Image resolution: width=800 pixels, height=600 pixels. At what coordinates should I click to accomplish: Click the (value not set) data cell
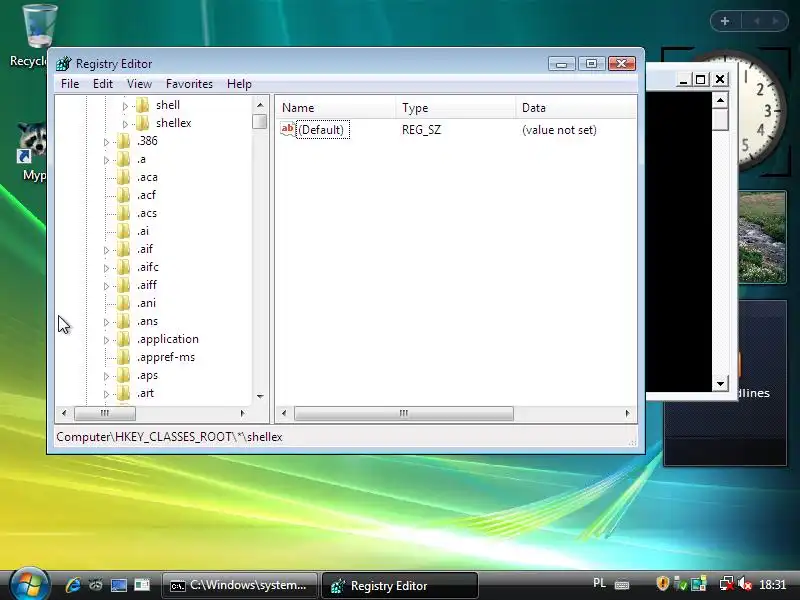tap(559, 130)
